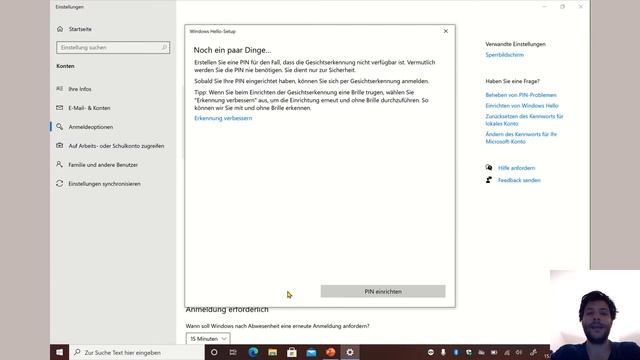
Task: Open Zurücksetzen des Kennworts für lokales Konto
Action: [524, 120]
